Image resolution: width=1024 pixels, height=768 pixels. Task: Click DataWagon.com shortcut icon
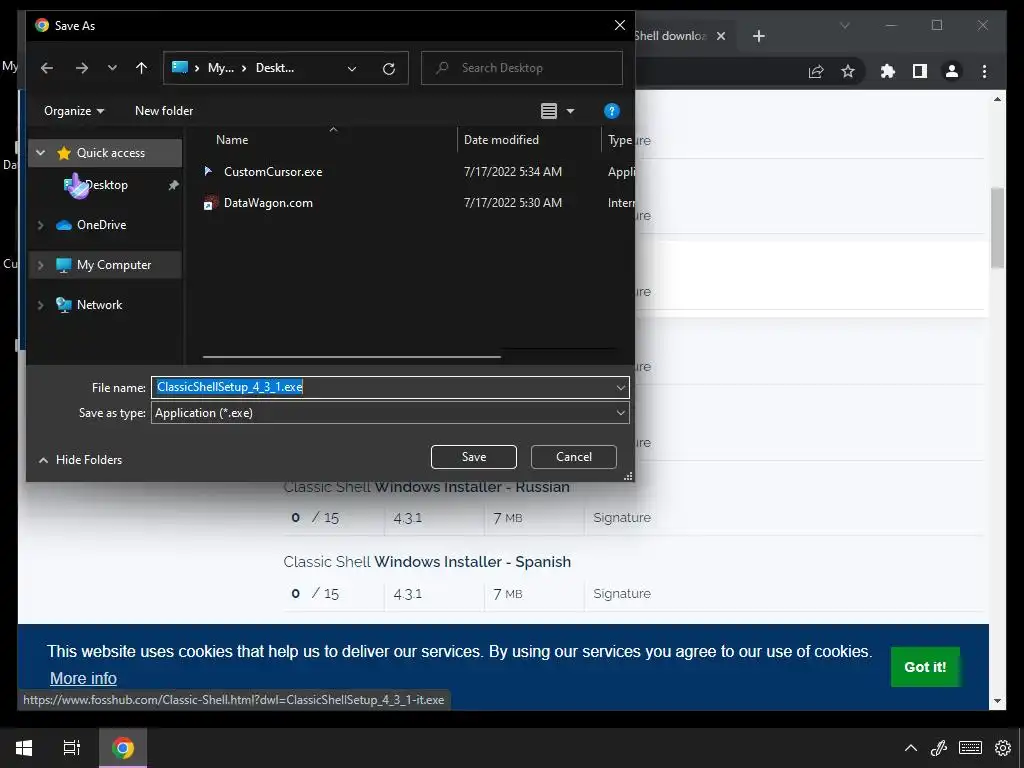(210, 203)
